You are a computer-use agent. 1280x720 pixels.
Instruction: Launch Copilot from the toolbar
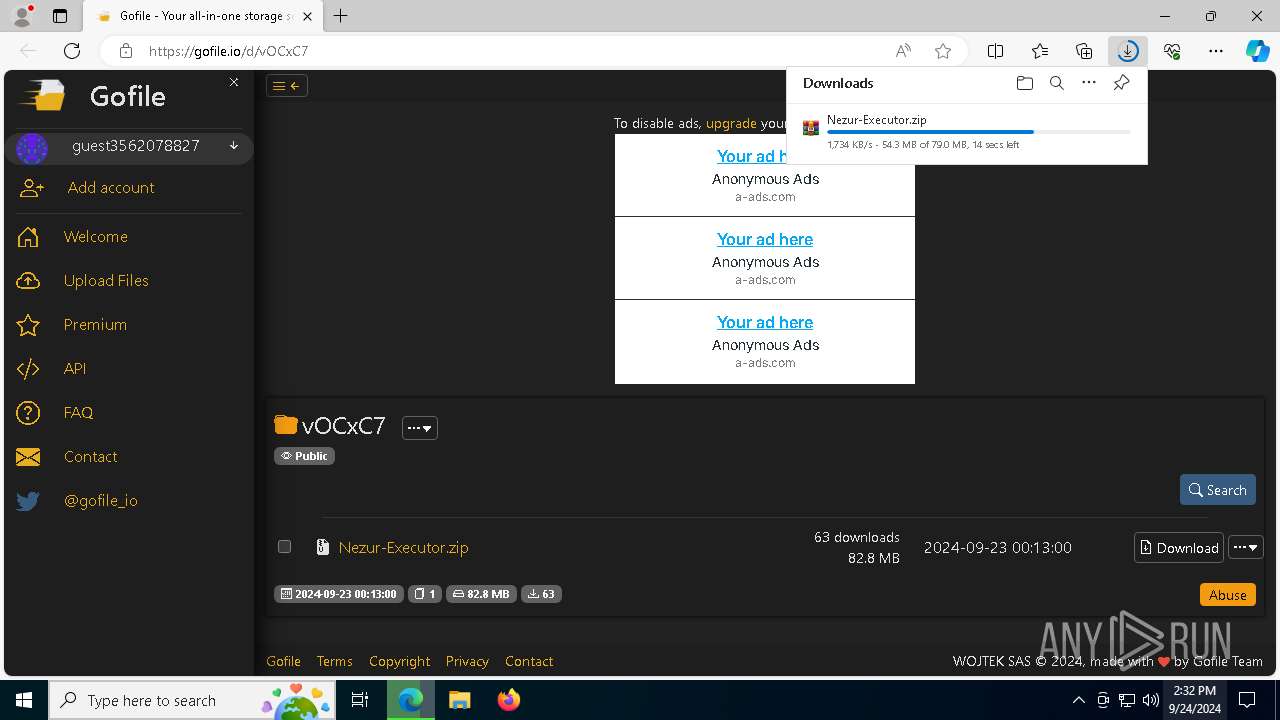pos(1257,51)
